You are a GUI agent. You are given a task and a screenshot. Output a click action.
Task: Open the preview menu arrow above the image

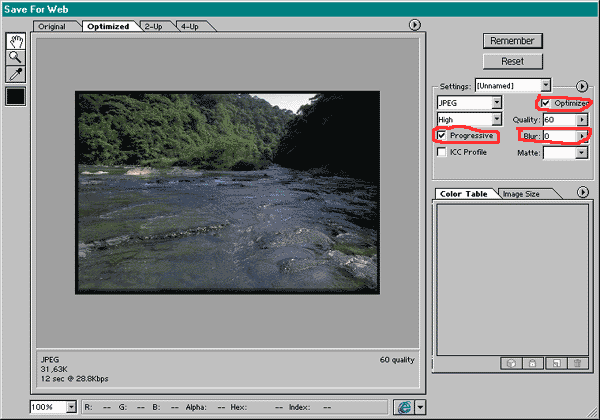414,25
